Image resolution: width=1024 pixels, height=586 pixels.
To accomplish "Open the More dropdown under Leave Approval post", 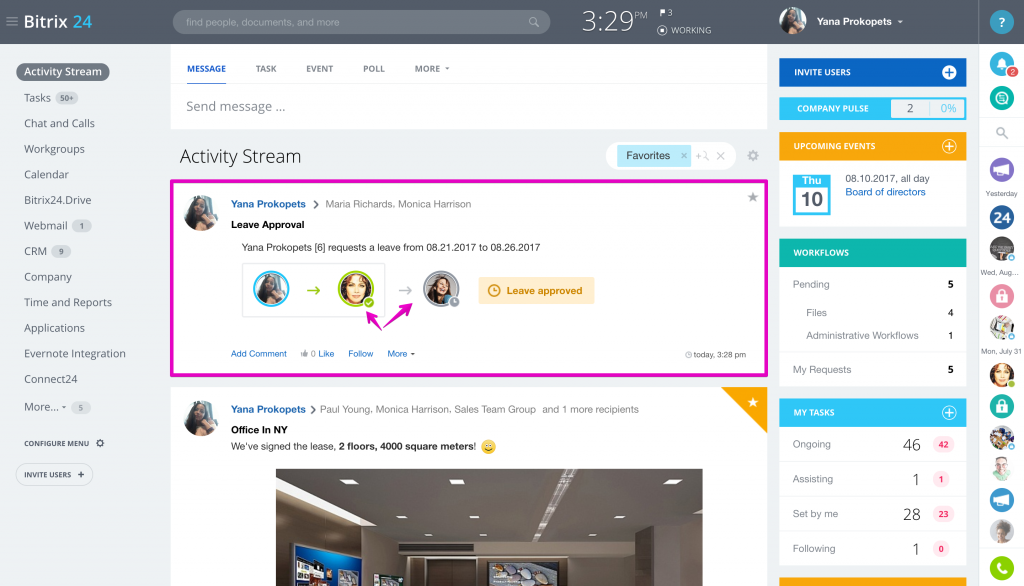I will point(401,353).
